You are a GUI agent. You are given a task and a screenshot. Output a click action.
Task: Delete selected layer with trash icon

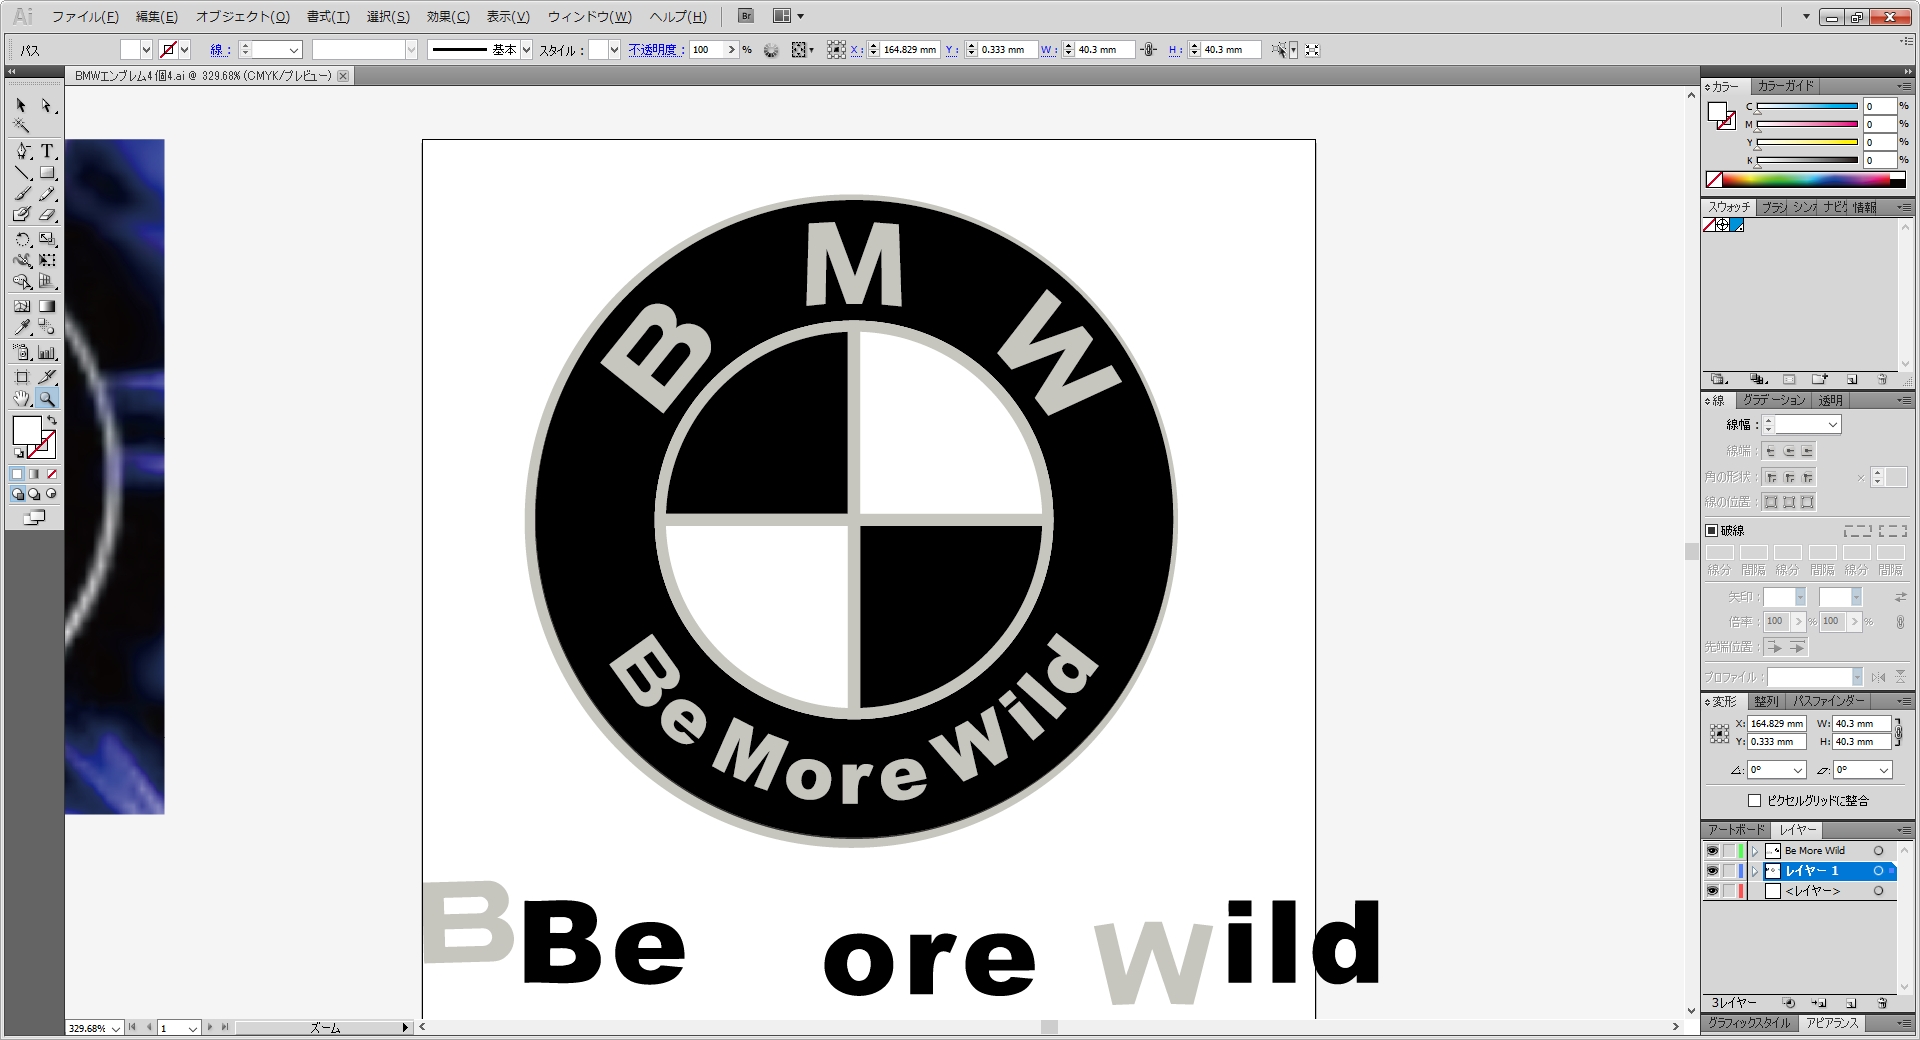click(1882, 1003)
